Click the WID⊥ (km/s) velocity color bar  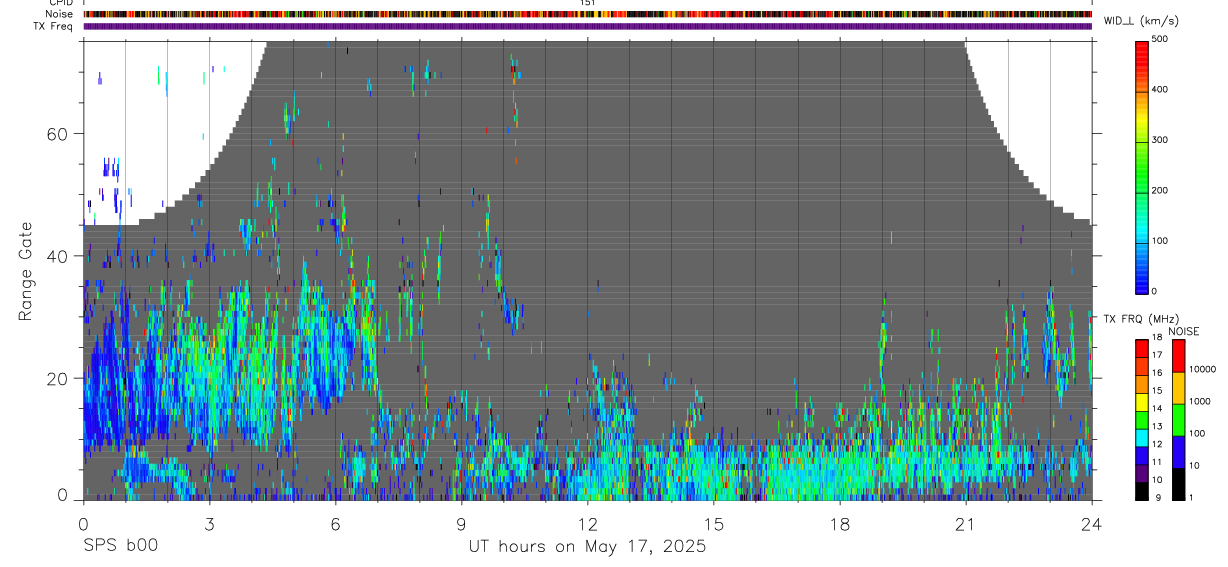[x=1143, y=165]
